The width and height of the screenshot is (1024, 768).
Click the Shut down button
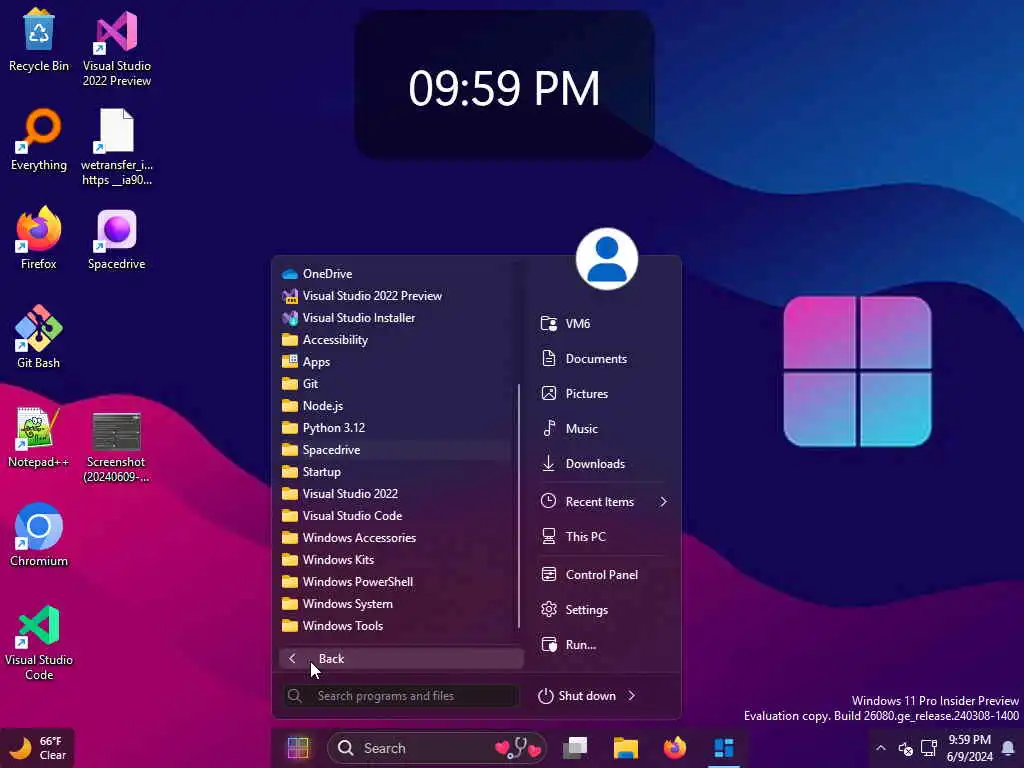tap(577, 696)
